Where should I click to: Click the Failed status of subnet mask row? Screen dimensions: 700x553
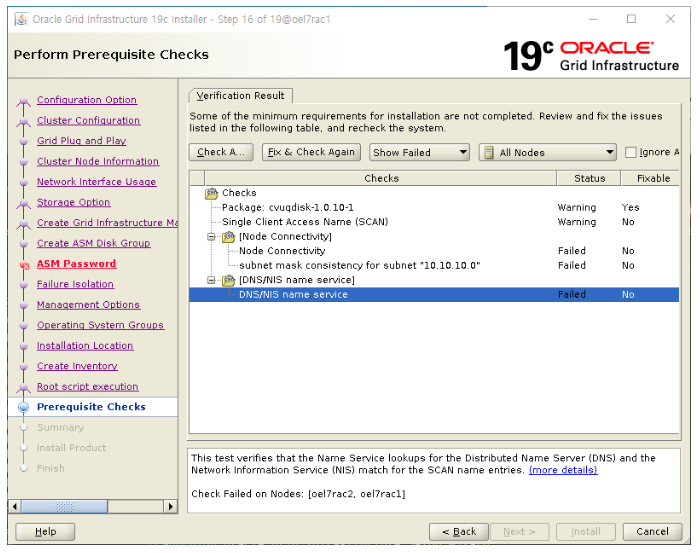572,266
